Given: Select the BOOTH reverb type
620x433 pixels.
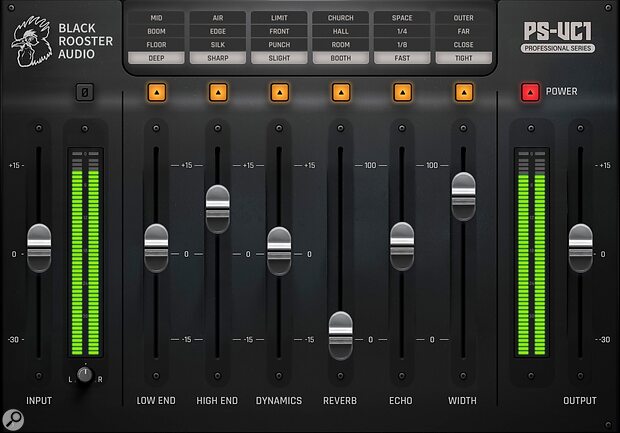Looking at the screenshot, I should [x=341, y=58].
